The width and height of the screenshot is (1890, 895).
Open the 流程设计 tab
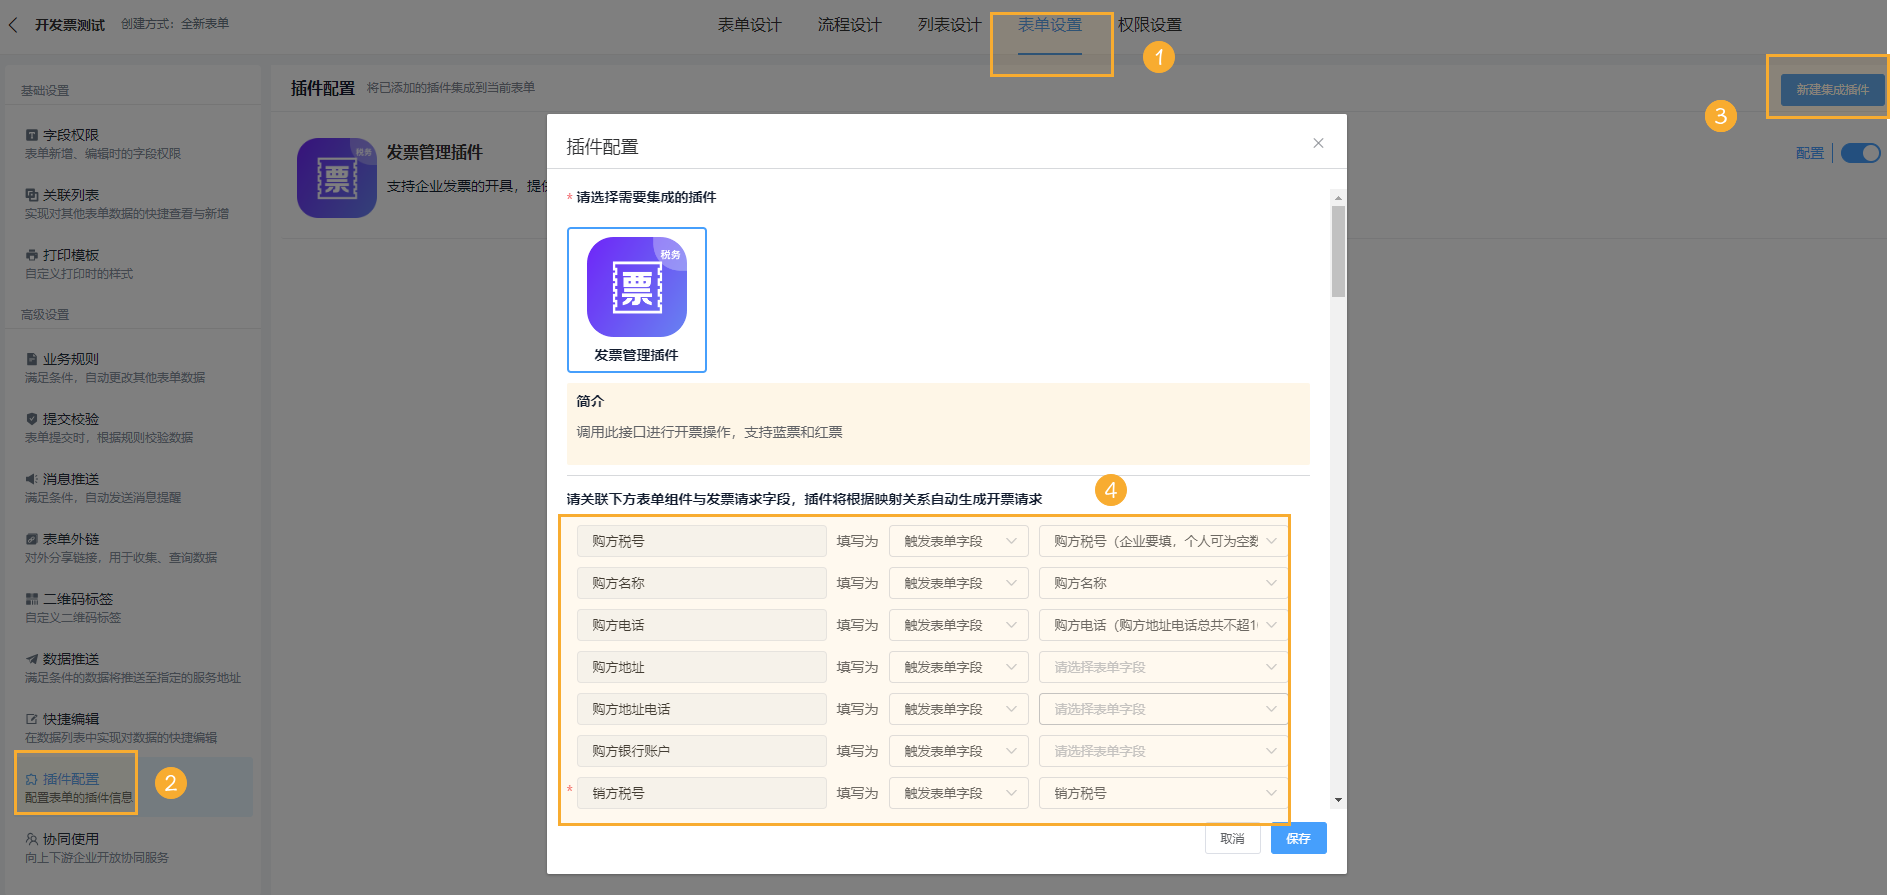tap(849, 25)
